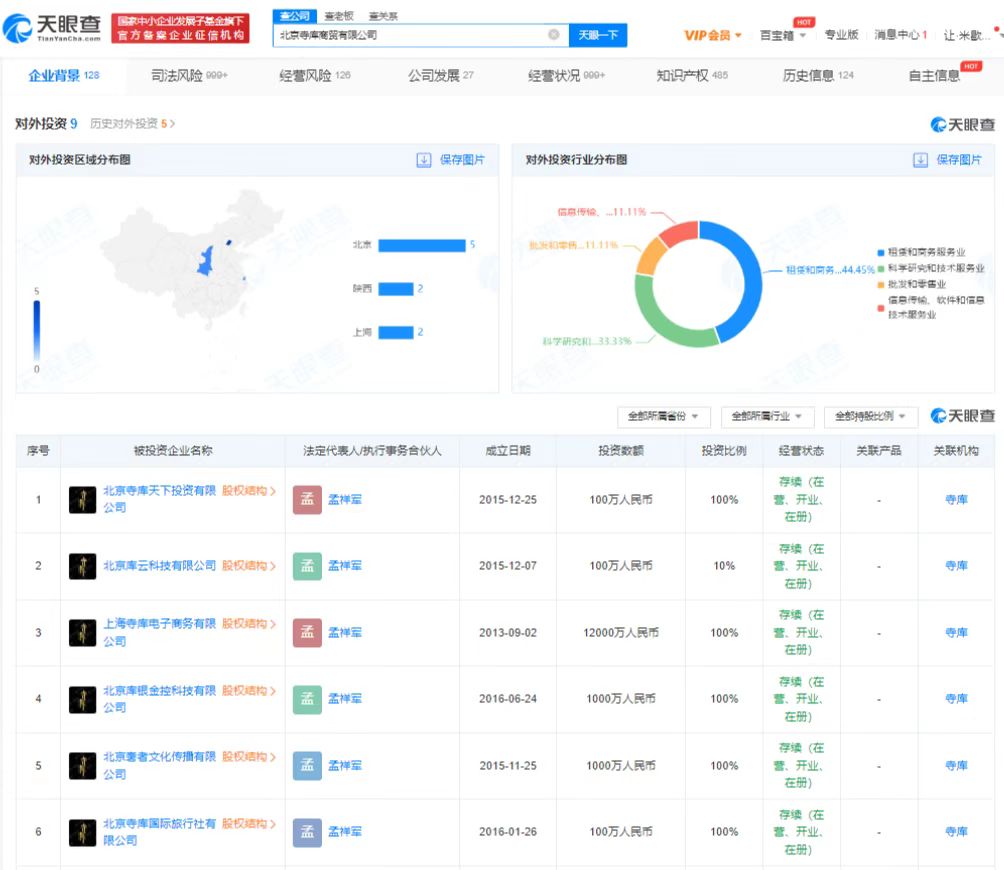Select the 查老板 search tab
This screenshot has width=1004, height=870.
[339, 16]
